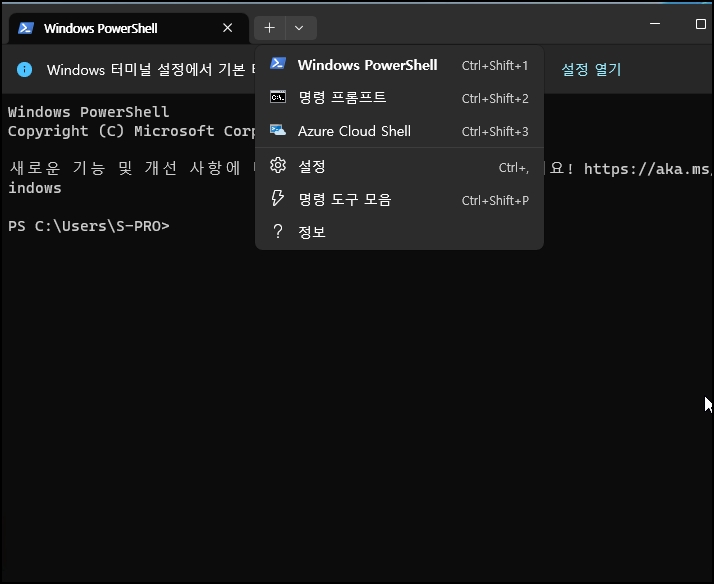
Task: Toggle the new-tab dropdown chevron
Action: tap(299, 28)
